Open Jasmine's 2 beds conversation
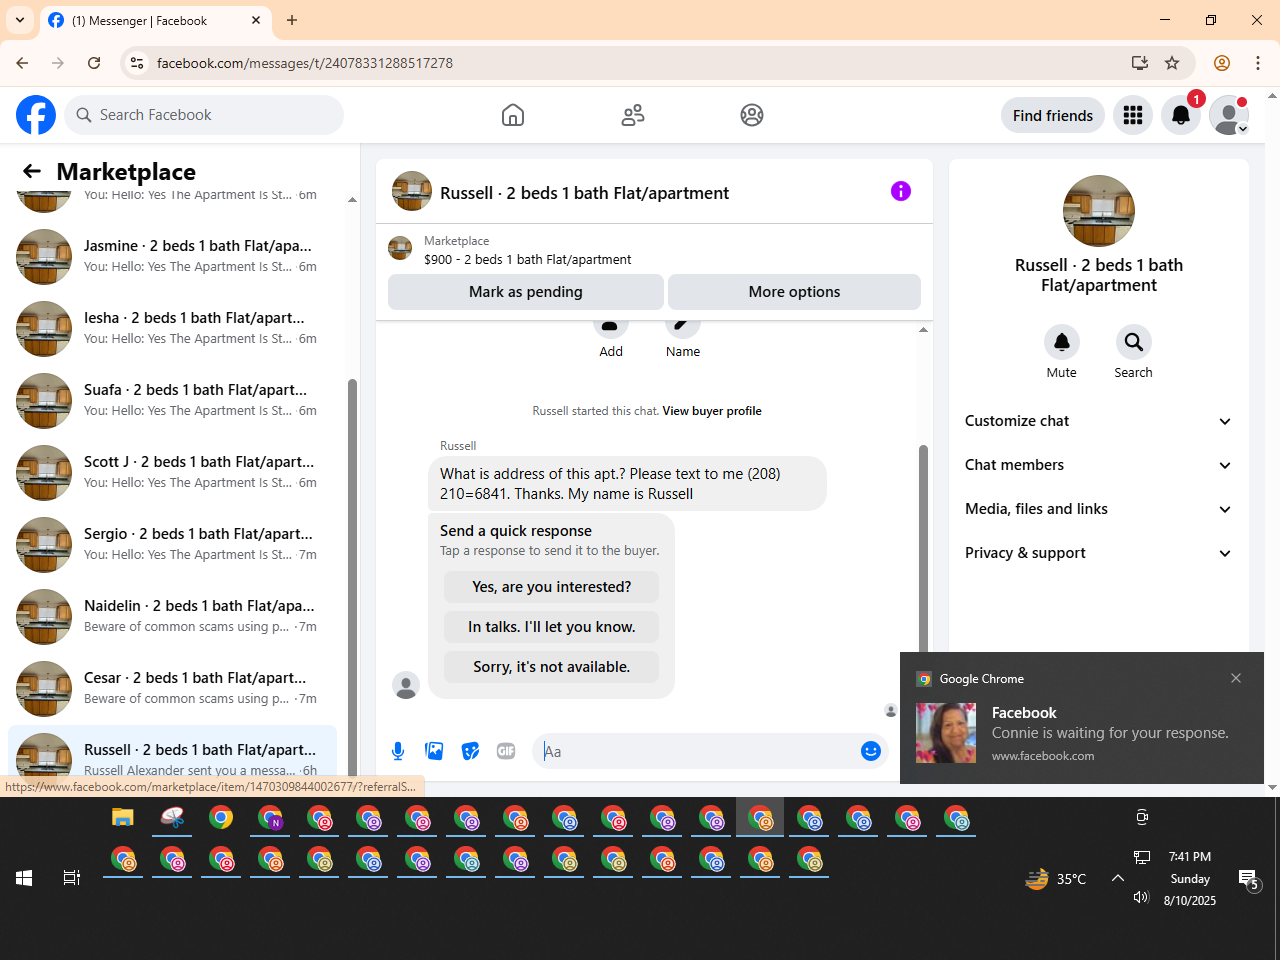The image size is (1280, 960). tap(172, 257)
